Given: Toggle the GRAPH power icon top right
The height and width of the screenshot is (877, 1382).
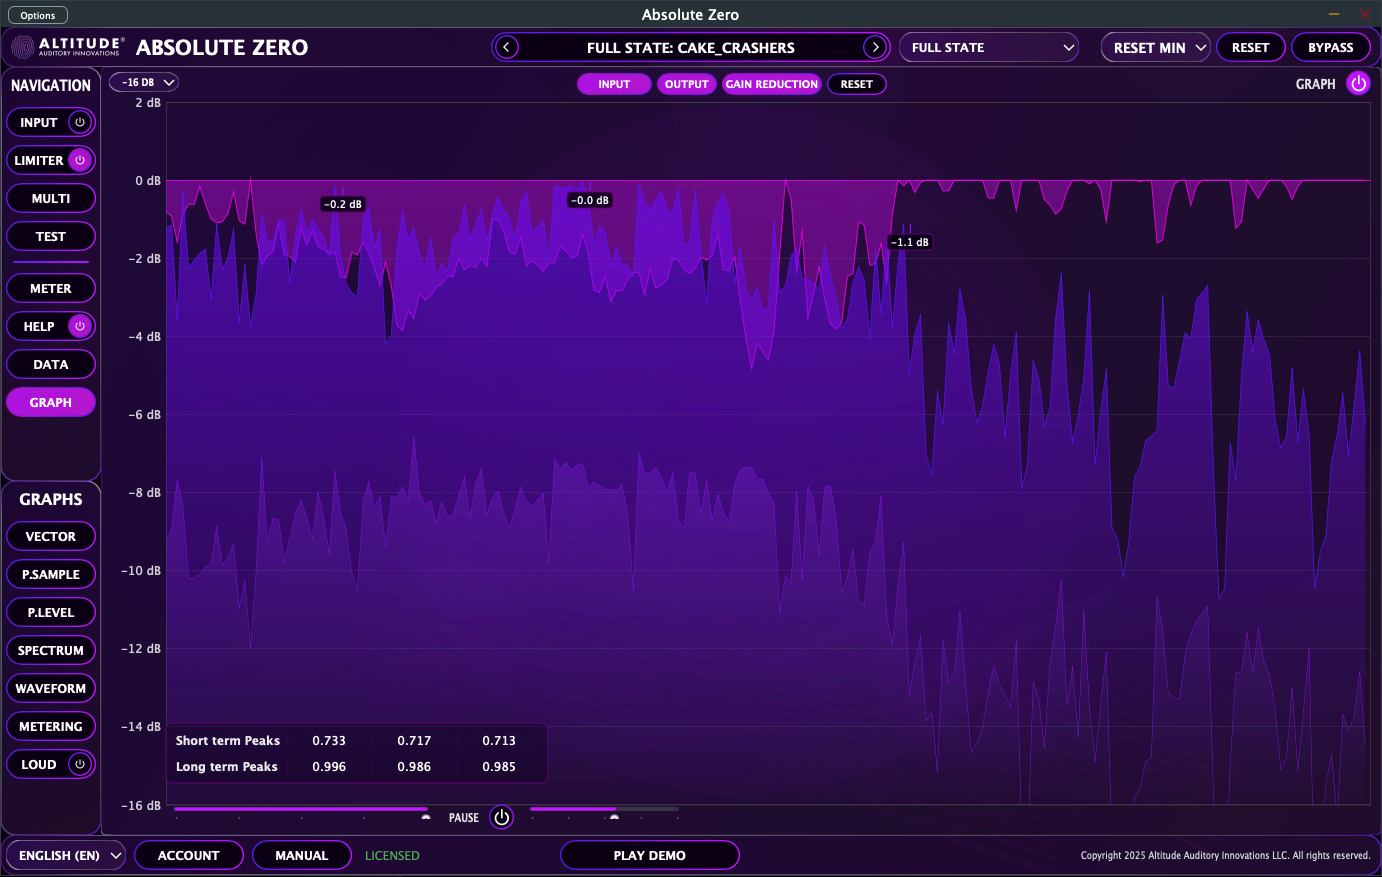Looking at the screenshot, I should click(1358, 84).
